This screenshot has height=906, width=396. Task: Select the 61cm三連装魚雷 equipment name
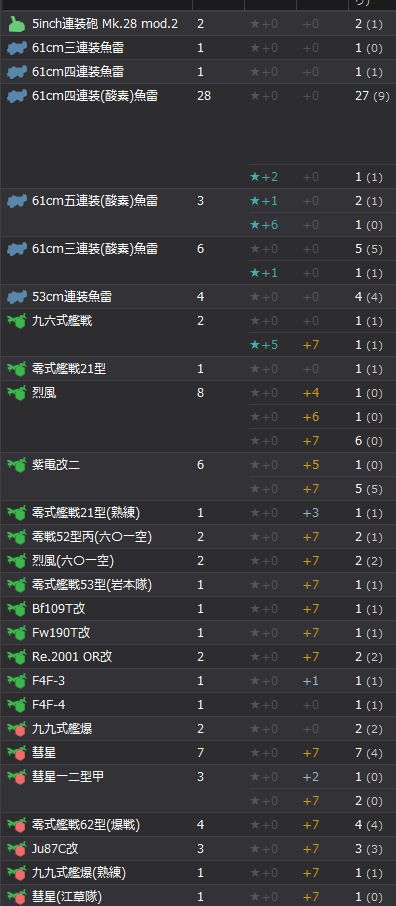(78, 48)
